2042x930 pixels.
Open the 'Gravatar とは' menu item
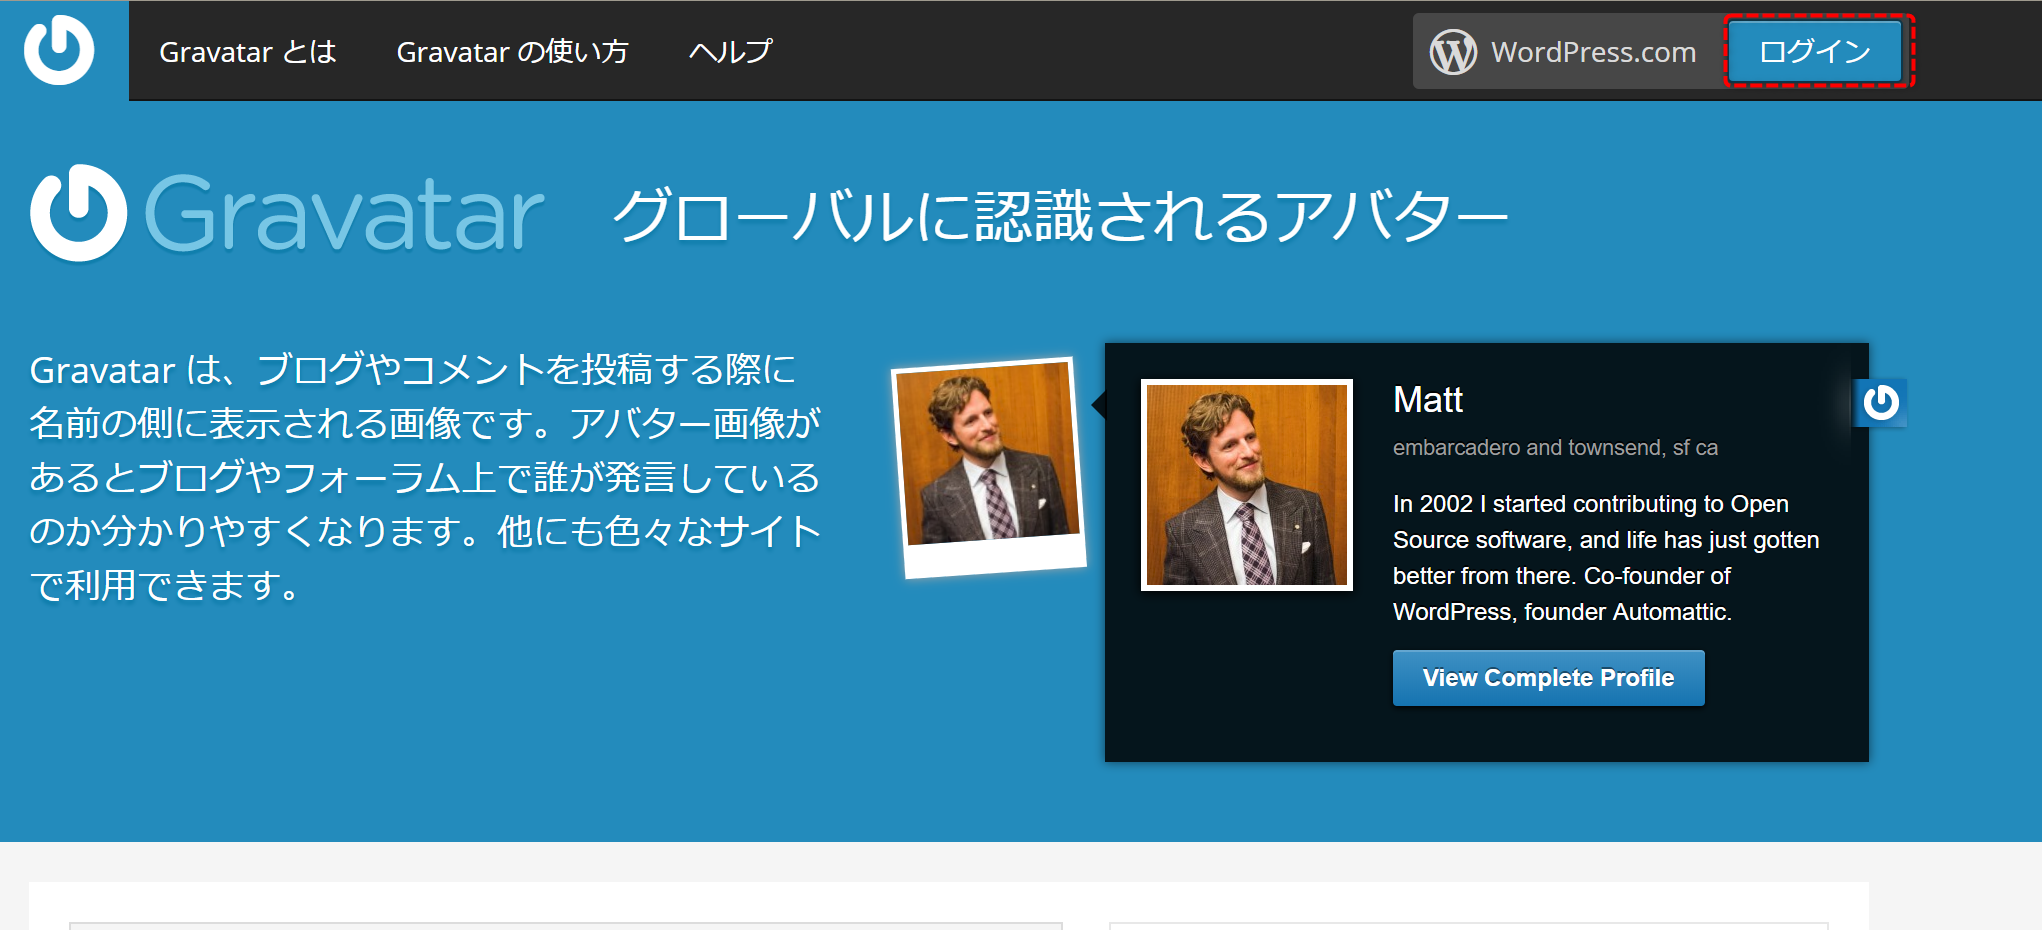click(248, 52)
